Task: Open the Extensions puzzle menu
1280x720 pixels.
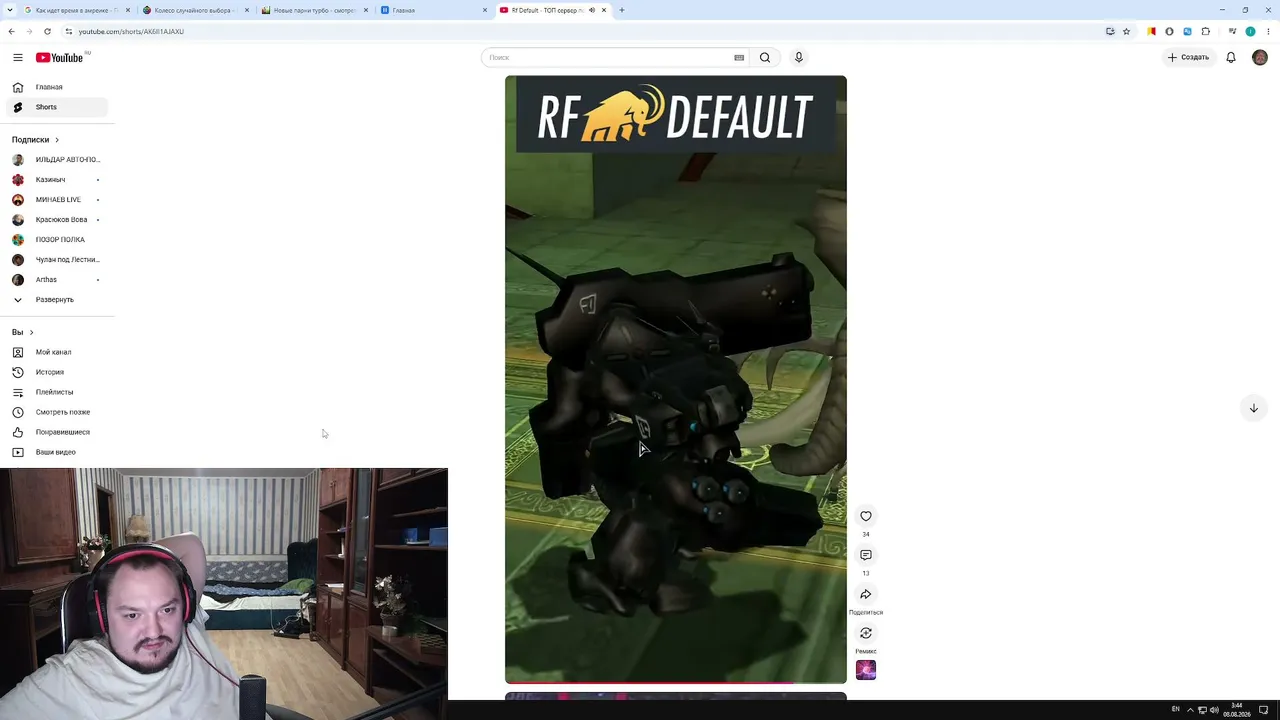Action: point(1206,31)
